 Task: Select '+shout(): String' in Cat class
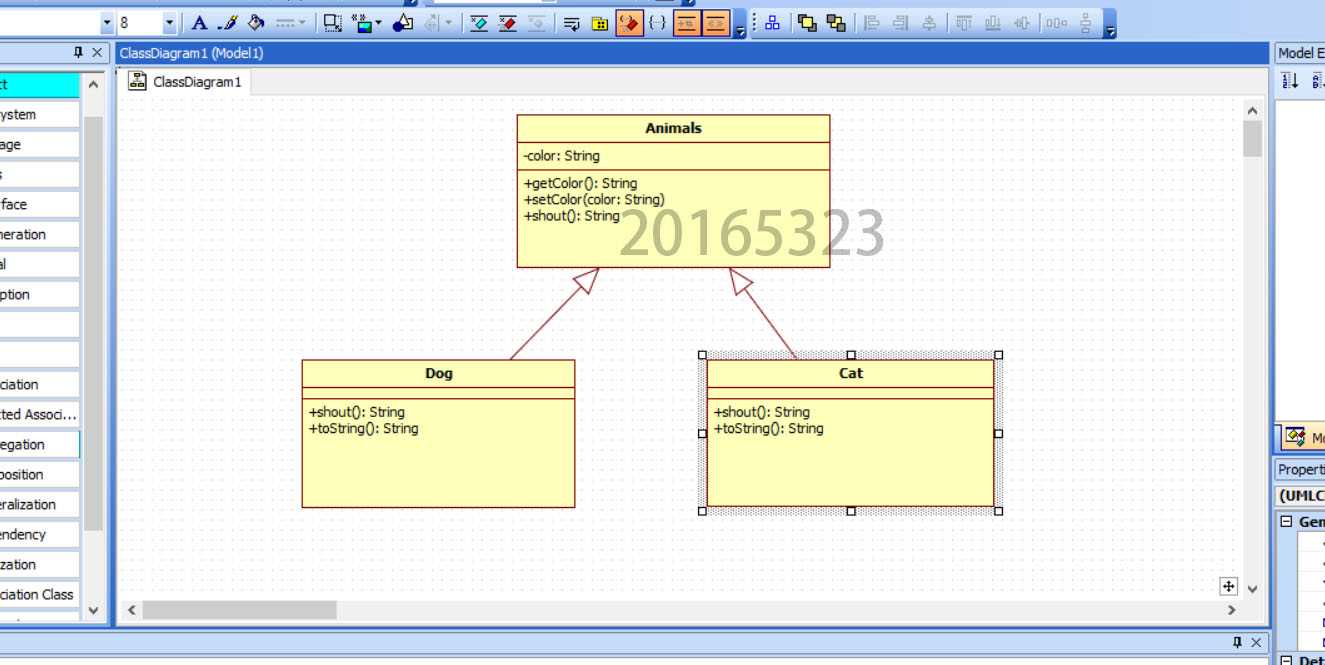coord(762,412)
